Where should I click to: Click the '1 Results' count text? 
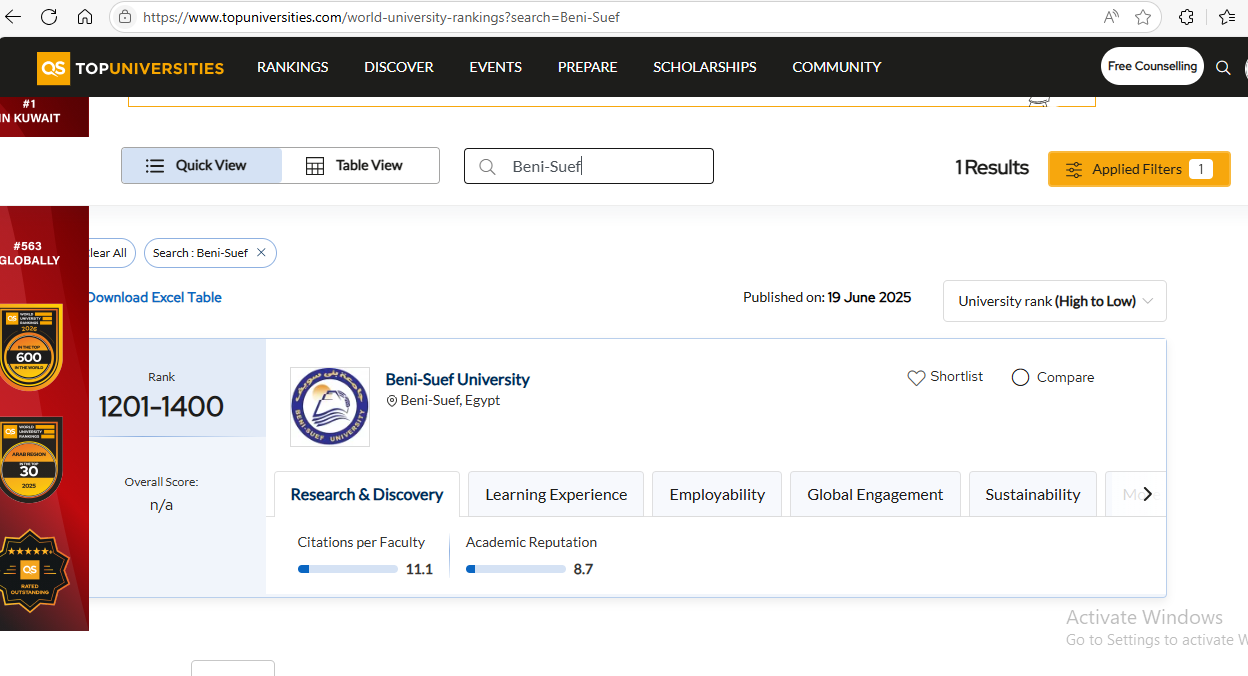click(x=992, y=167)
